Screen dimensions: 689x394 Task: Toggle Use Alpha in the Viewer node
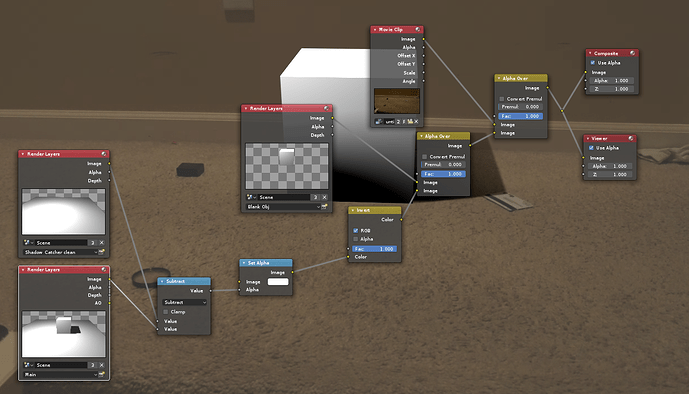pyautogui.click(x=591, y=148)
